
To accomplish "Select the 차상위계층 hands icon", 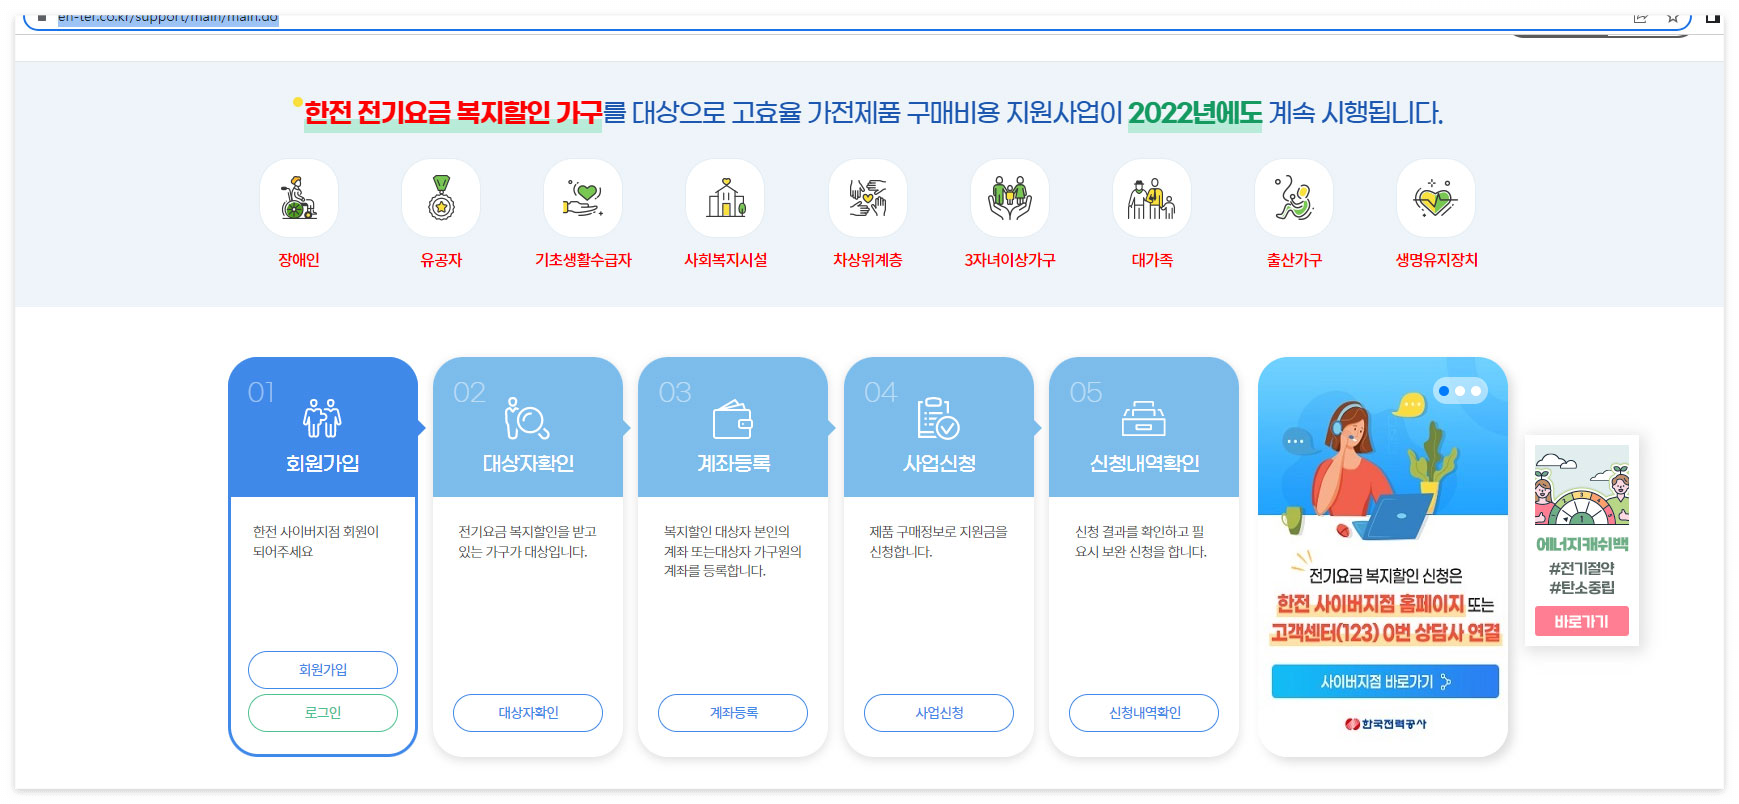I will [x=868, y=198].
